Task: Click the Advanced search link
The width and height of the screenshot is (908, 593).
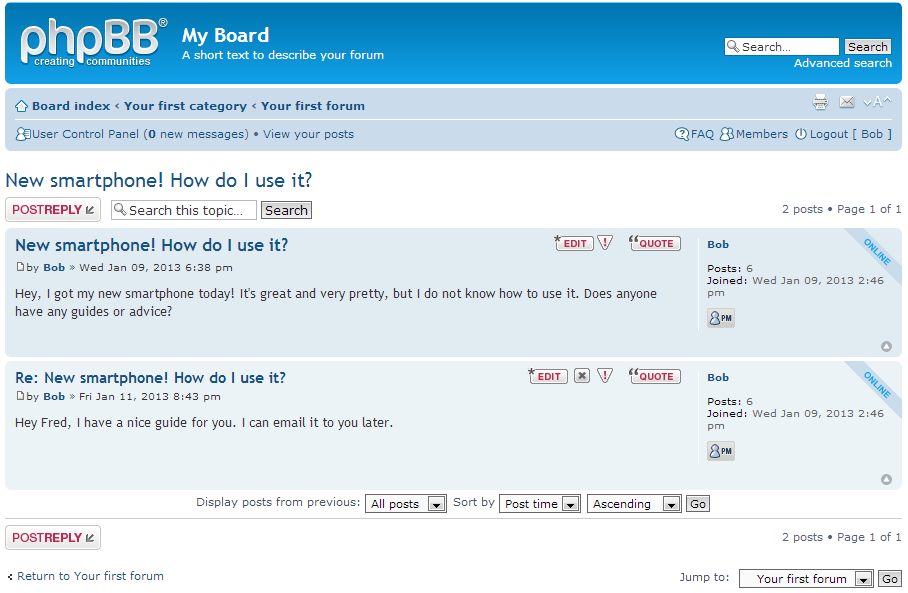Action: pyautogui.click(x=843, y=63)
